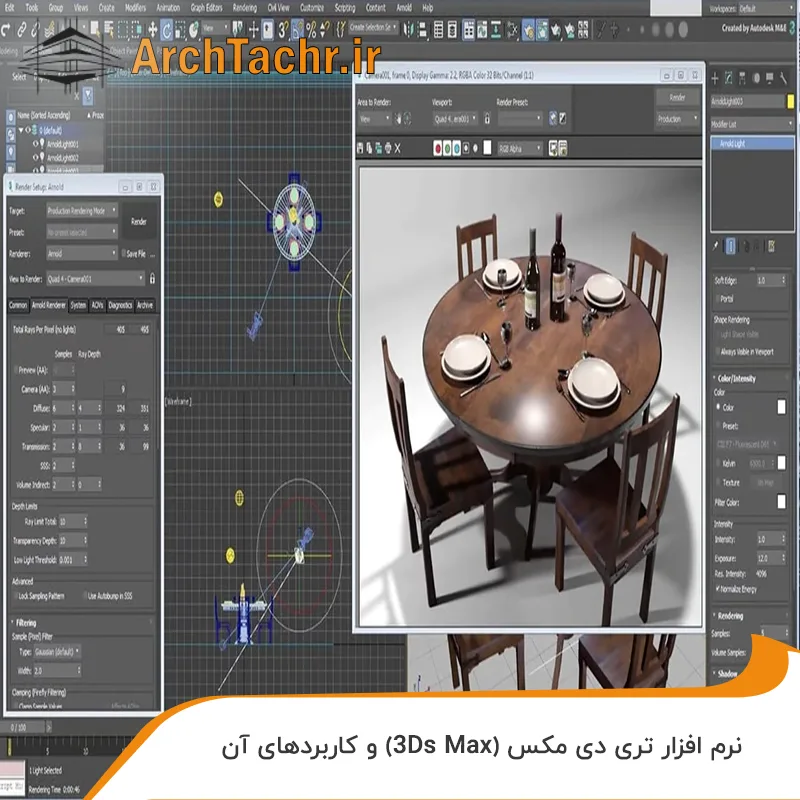Toggle visibility eye of ArnoldLight001

tap(36, 144)
